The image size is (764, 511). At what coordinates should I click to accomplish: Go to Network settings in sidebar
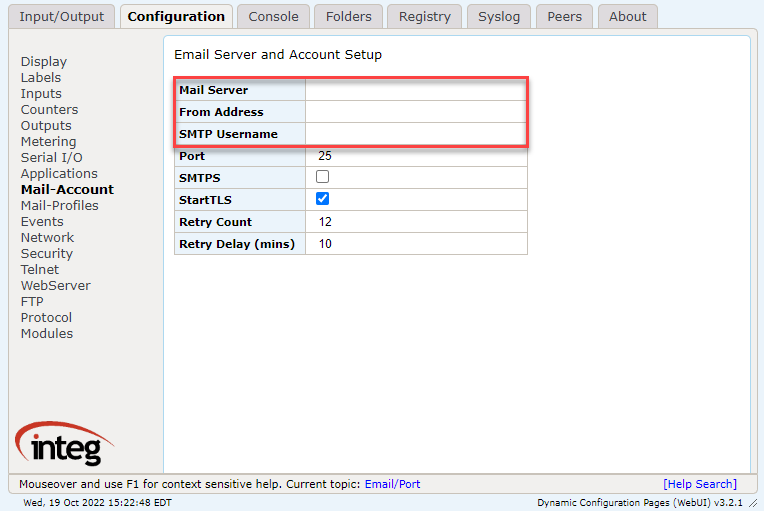click(47, 237)
